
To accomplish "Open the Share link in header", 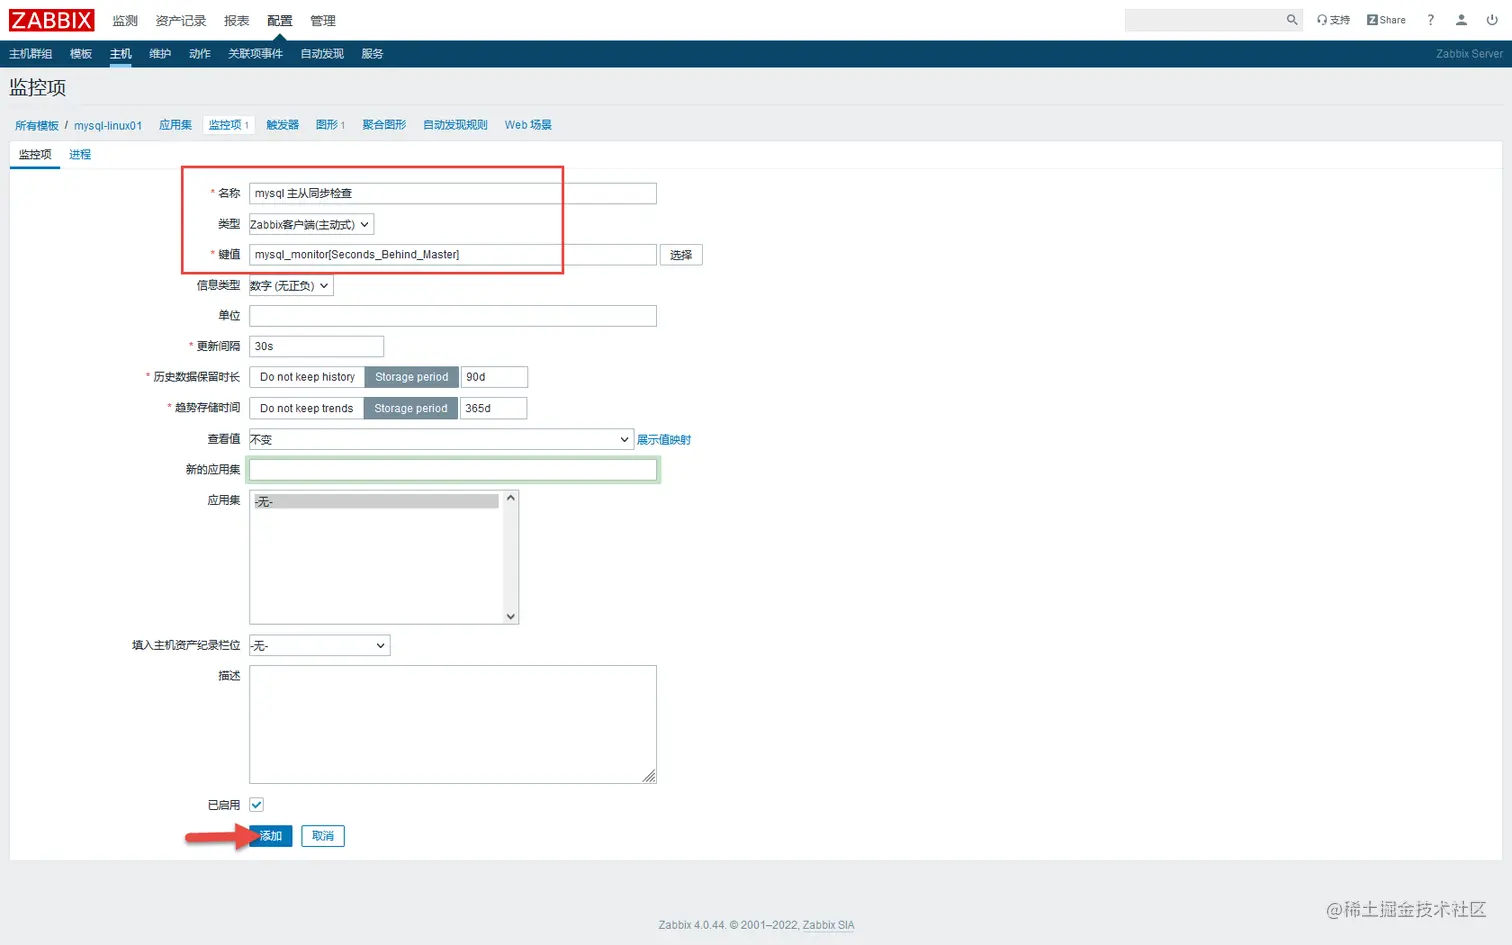I will click(x=1386, y=20).
